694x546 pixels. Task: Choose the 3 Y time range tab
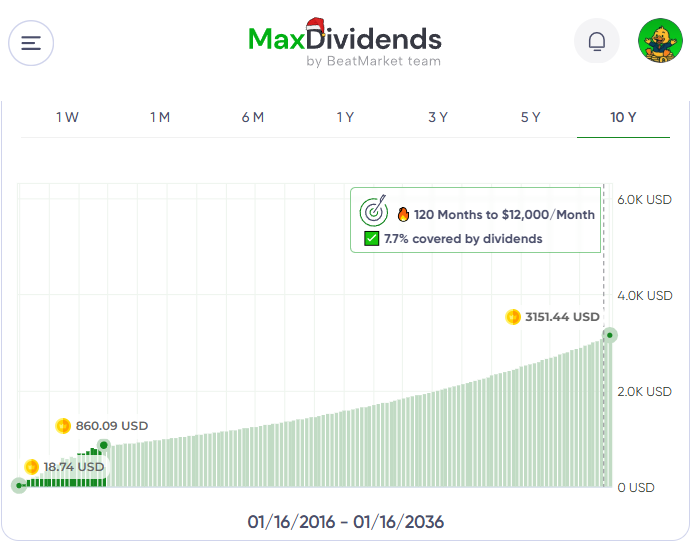point(438,117)
